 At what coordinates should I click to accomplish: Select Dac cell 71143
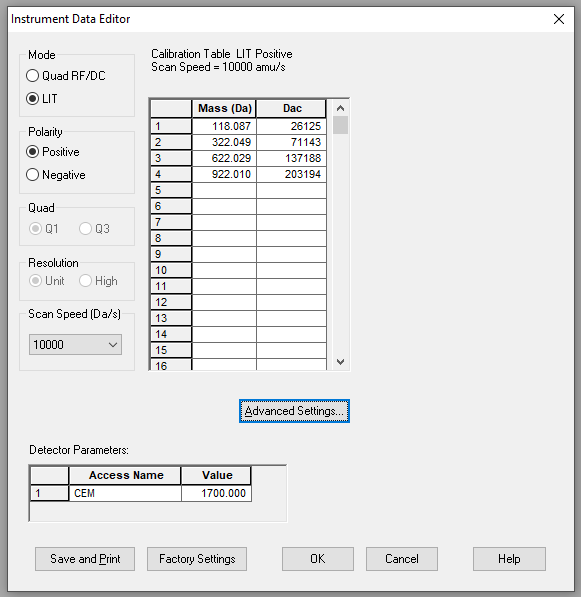[x=291, y=142]
